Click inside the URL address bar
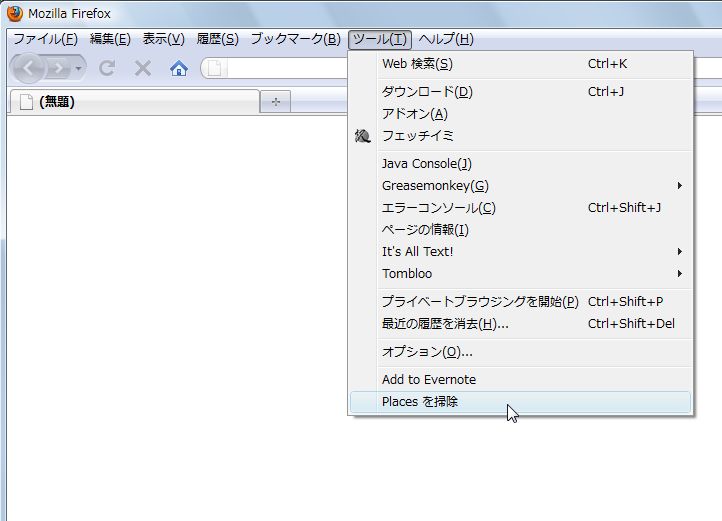 tap(285, 69)
